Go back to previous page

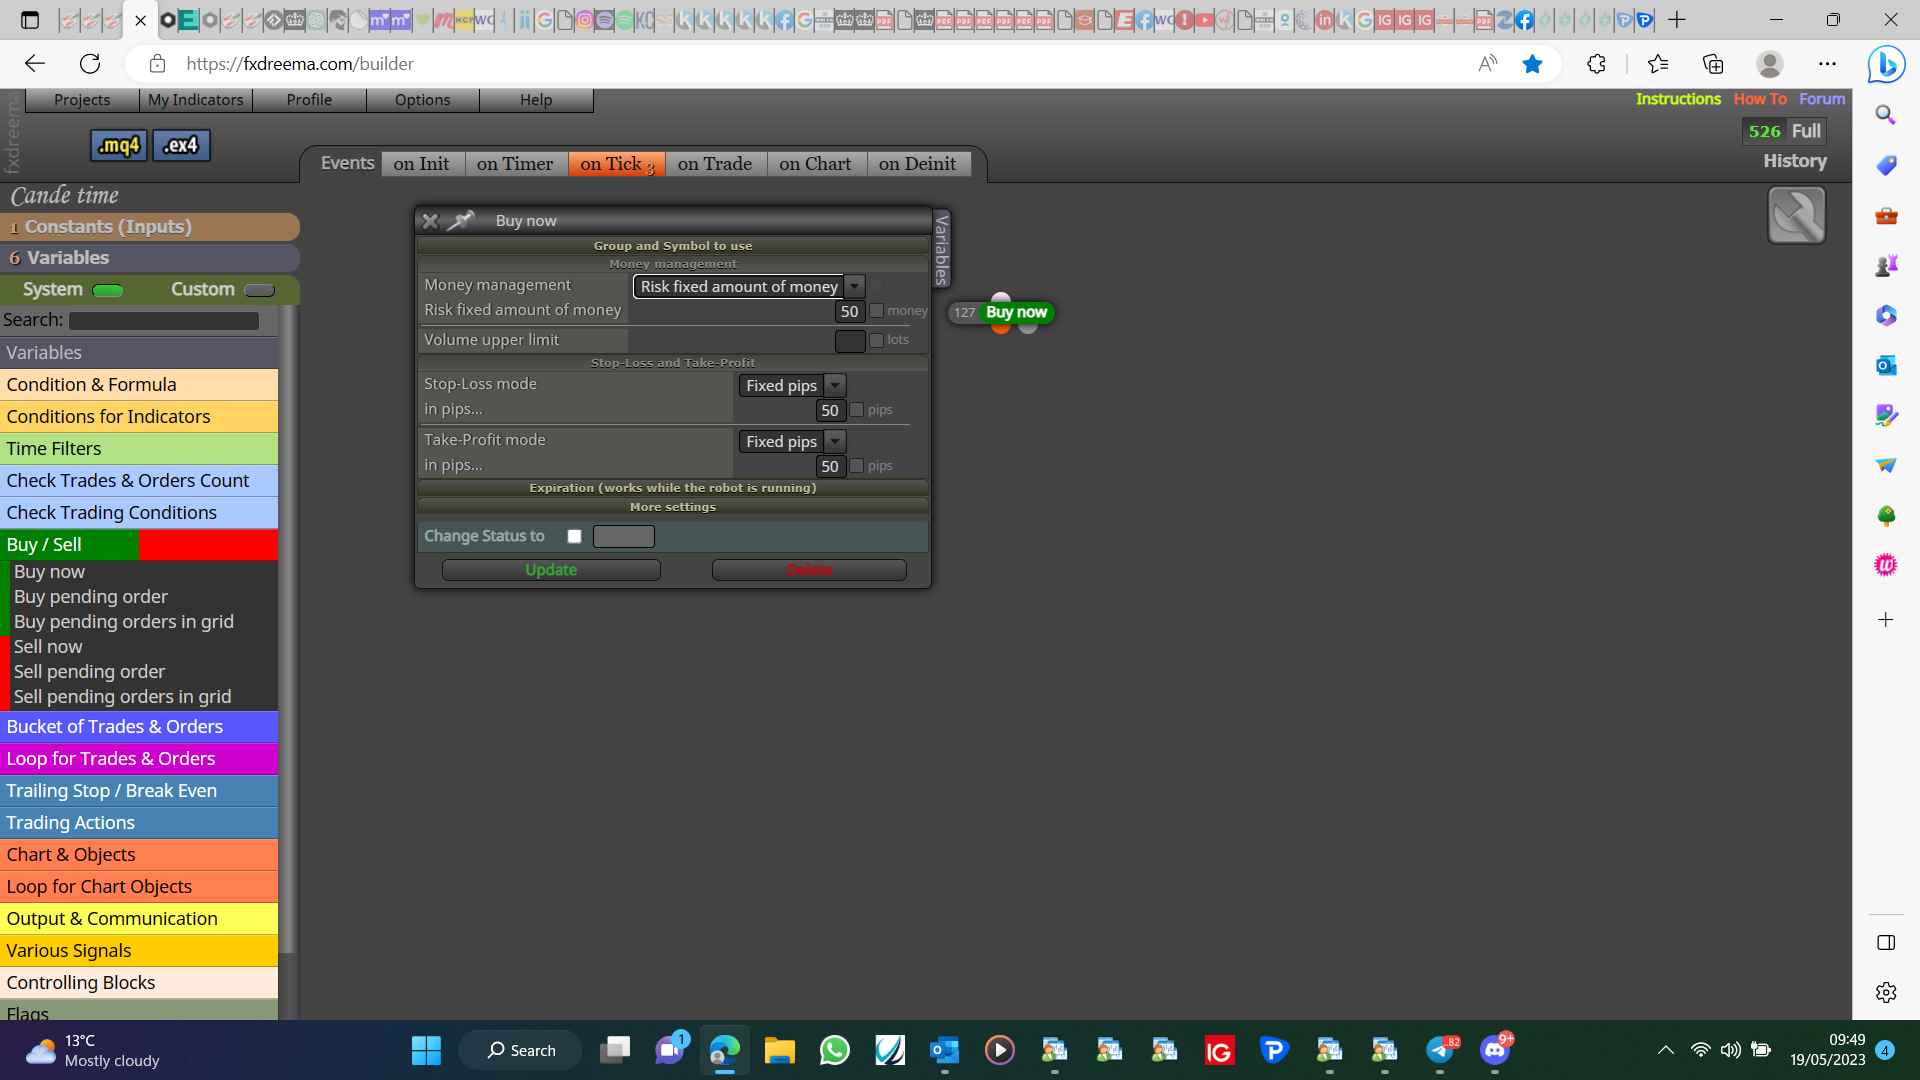point(35,64)
